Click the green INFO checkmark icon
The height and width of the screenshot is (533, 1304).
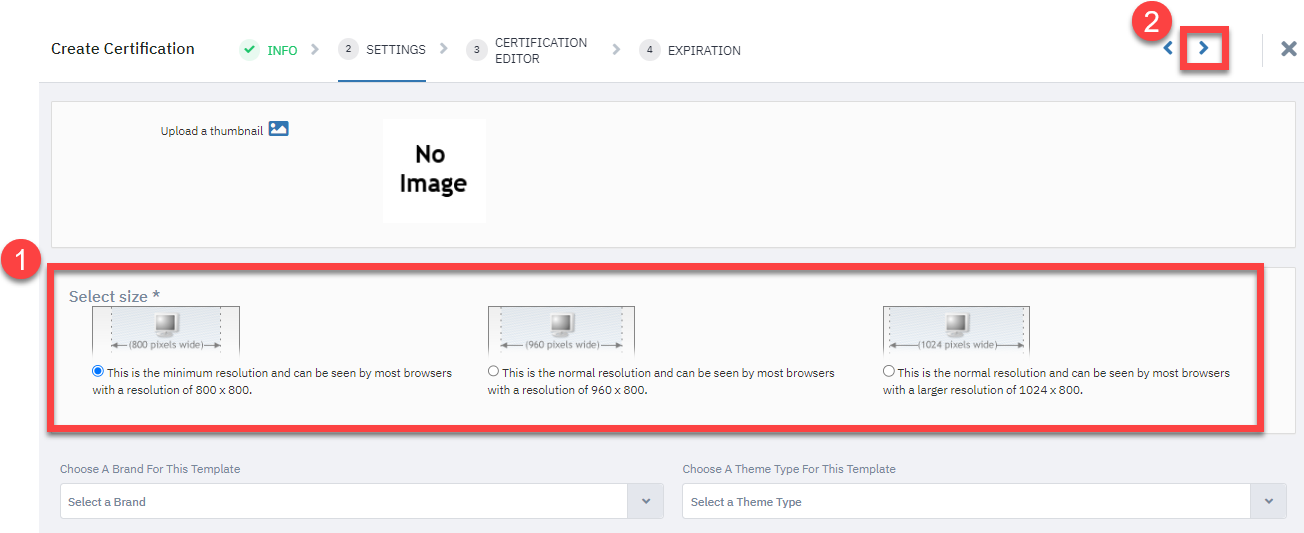tap(249, 49)
